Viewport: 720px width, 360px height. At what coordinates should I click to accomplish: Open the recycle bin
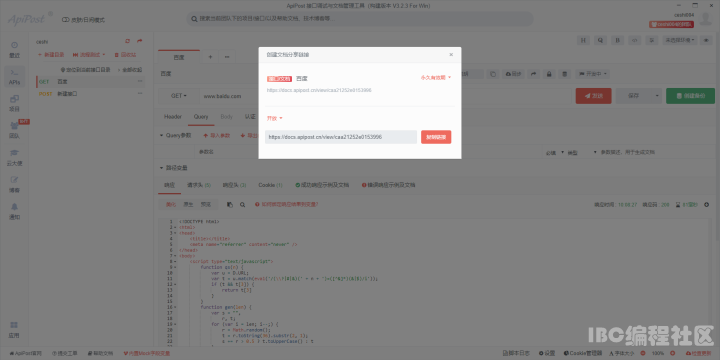point(125,55)
